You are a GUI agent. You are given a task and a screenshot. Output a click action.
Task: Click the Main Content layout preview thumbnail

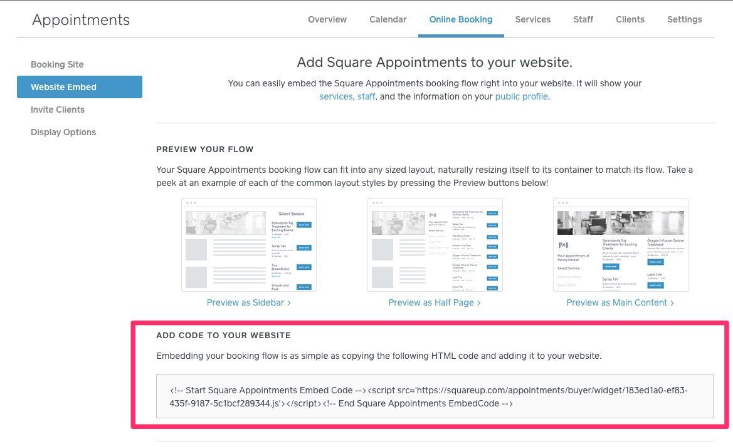pos(621,244)
